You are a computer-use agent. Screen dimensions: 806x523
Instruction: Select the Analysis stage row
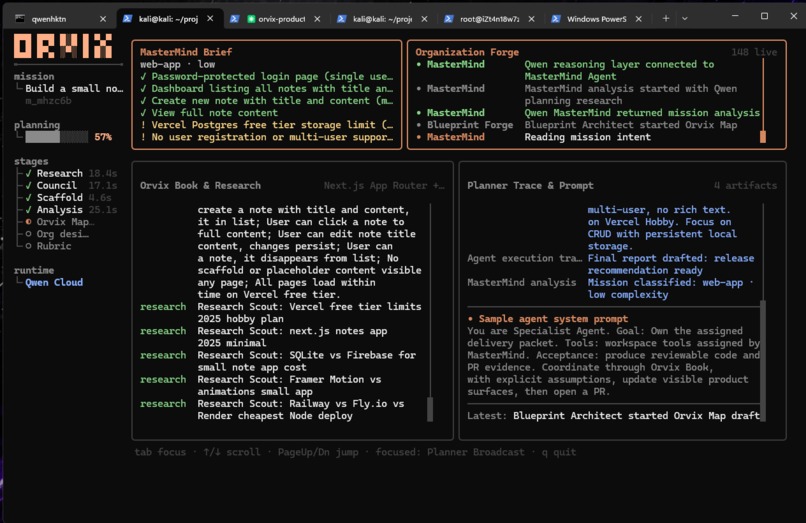pyautogui.click(x=71, y=210)
